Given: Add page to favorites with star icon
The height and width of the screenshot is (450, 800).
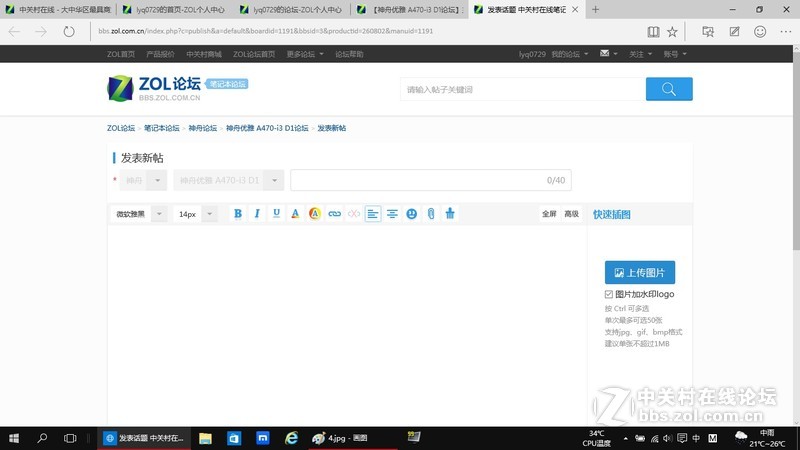Looking at the screenshot, I should pyautogui.click(x=672, y=32).
